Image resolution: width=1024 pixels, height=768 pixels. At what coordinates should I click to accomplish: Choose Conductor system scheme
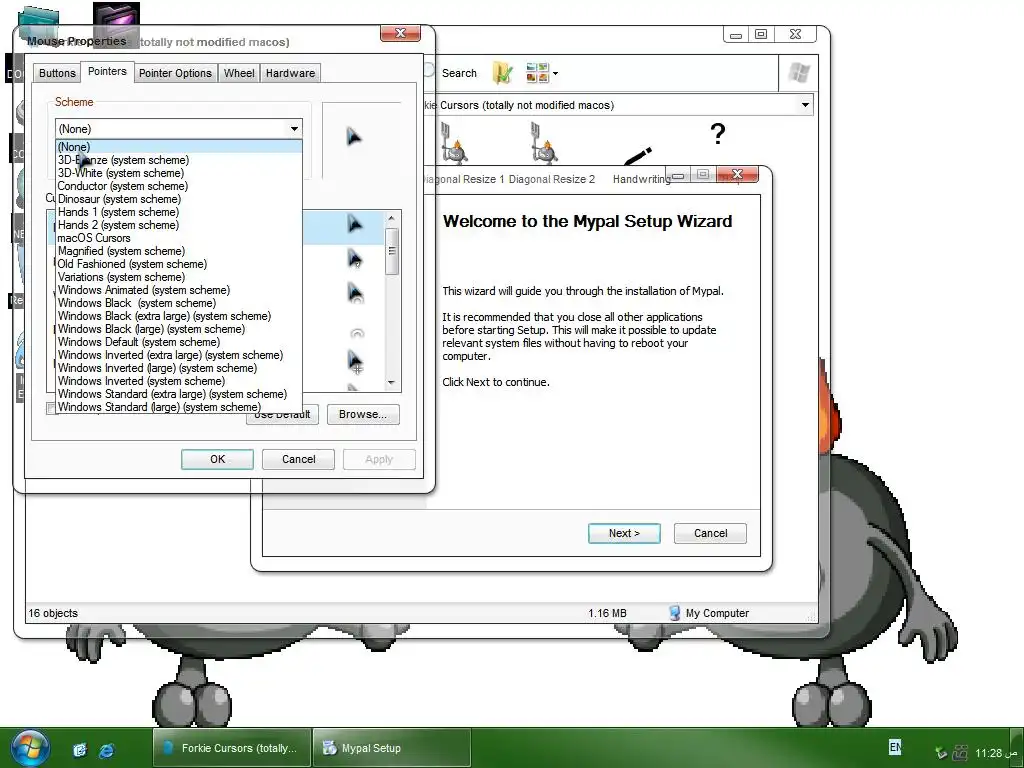click(179, 186)
